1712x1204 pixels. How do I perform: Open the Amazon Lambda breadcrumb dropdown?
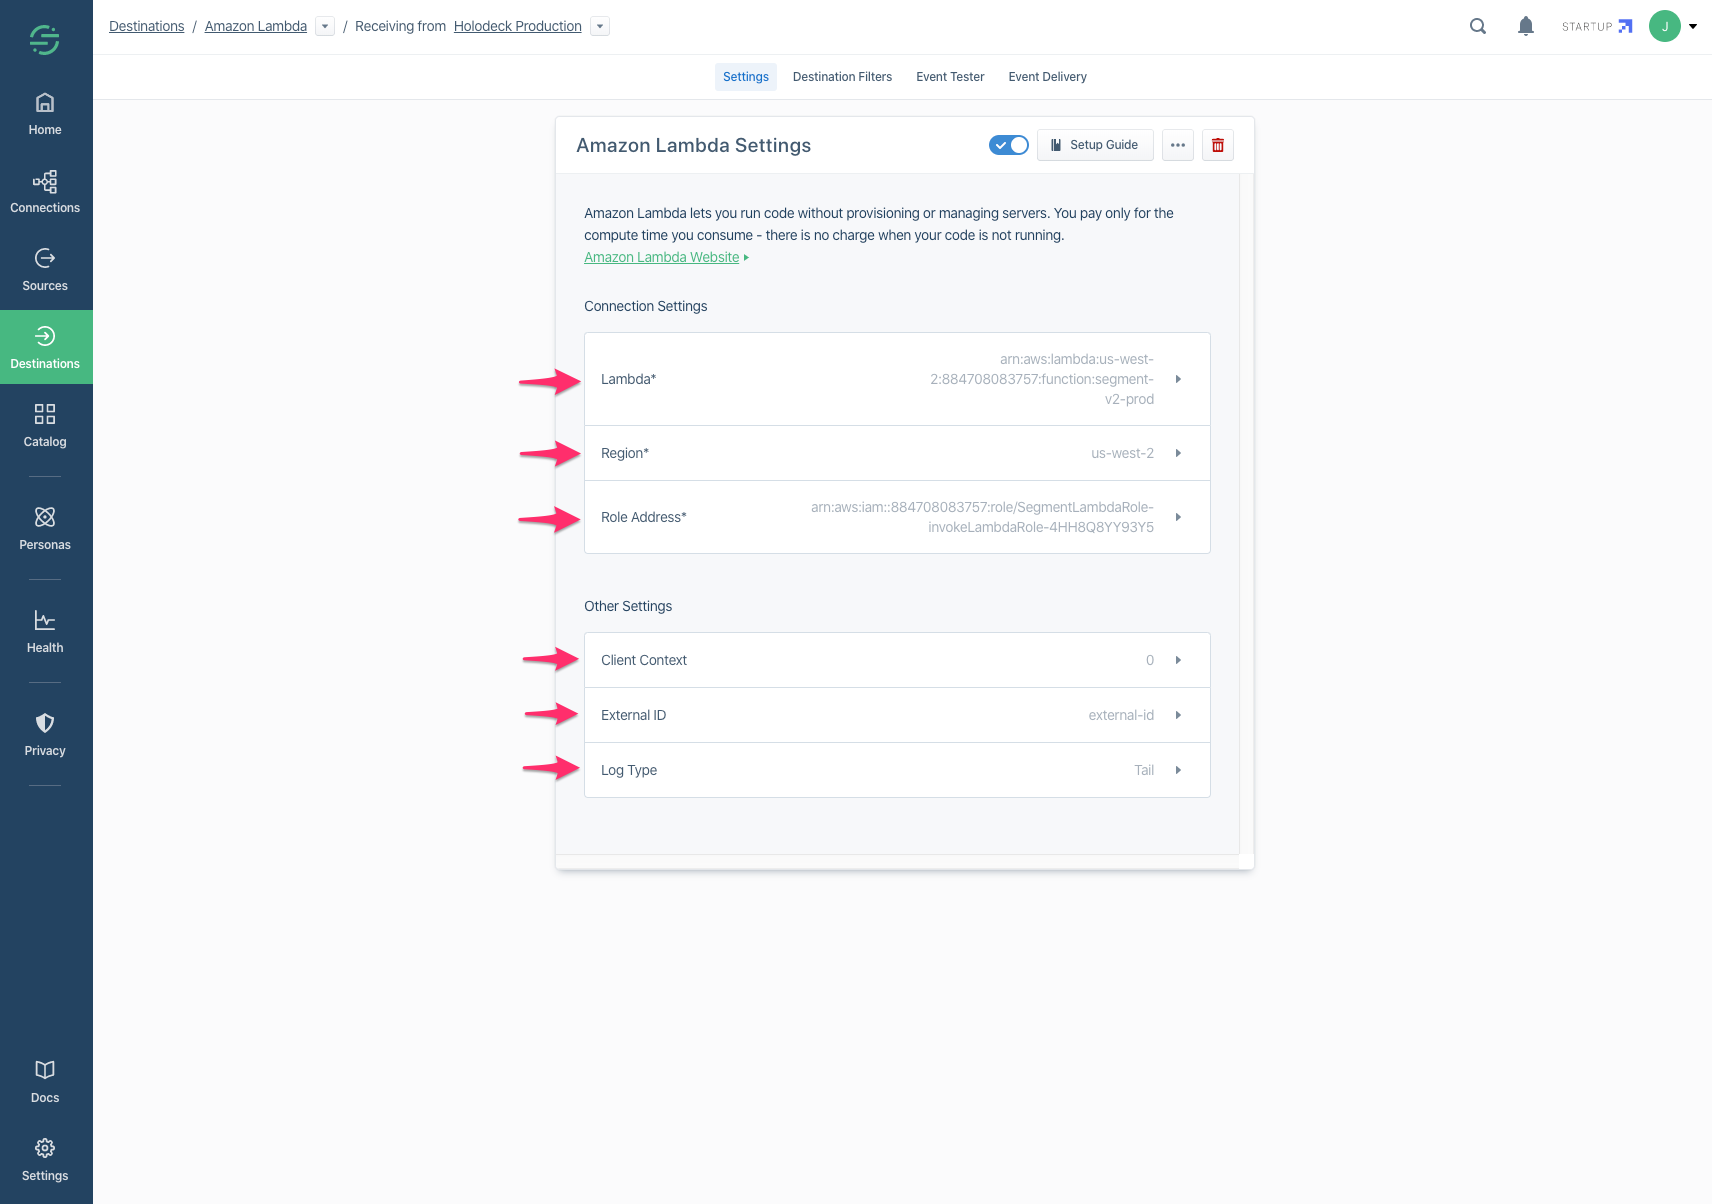[325, 27]
